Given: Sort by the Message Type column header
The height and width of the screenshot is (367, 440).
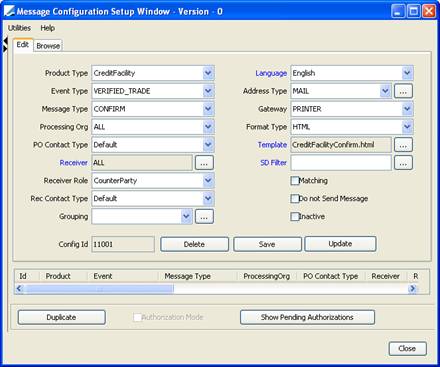Looking at the screenshot, I should (187, 276).
